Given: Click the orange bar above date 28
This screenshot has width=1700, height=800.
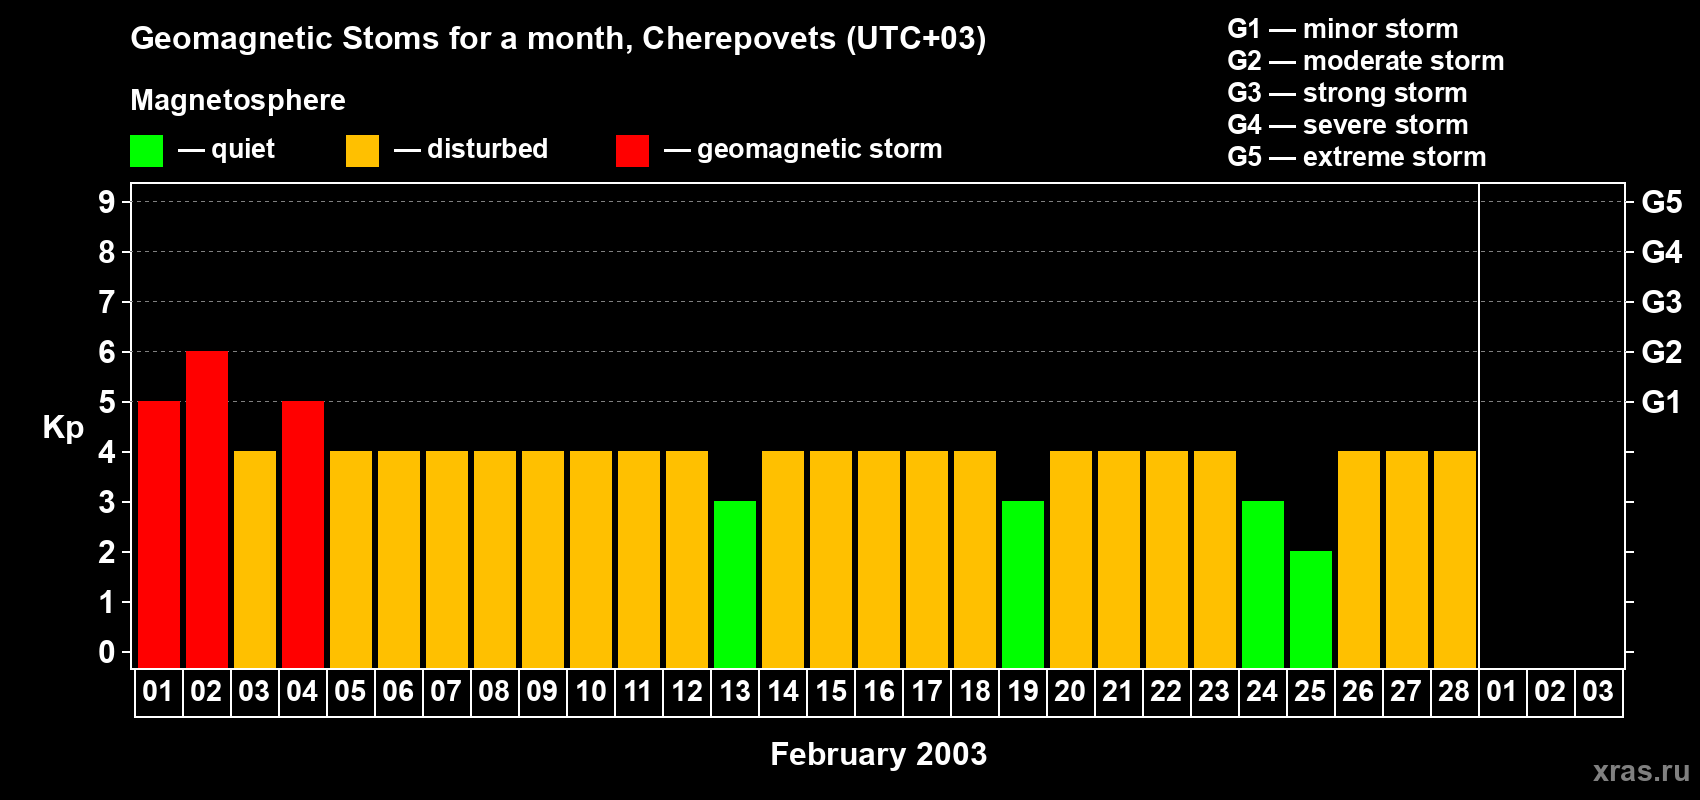Looking at the screenshot, I should tap(1455, 560).
